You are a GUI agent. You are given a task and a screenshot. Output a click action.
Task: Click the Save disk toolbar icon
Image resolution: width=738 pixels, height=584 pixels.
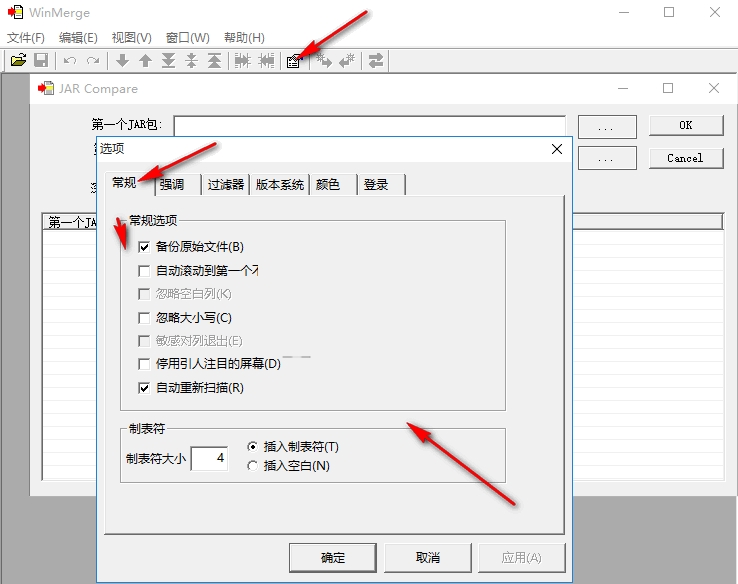(41, 61)
